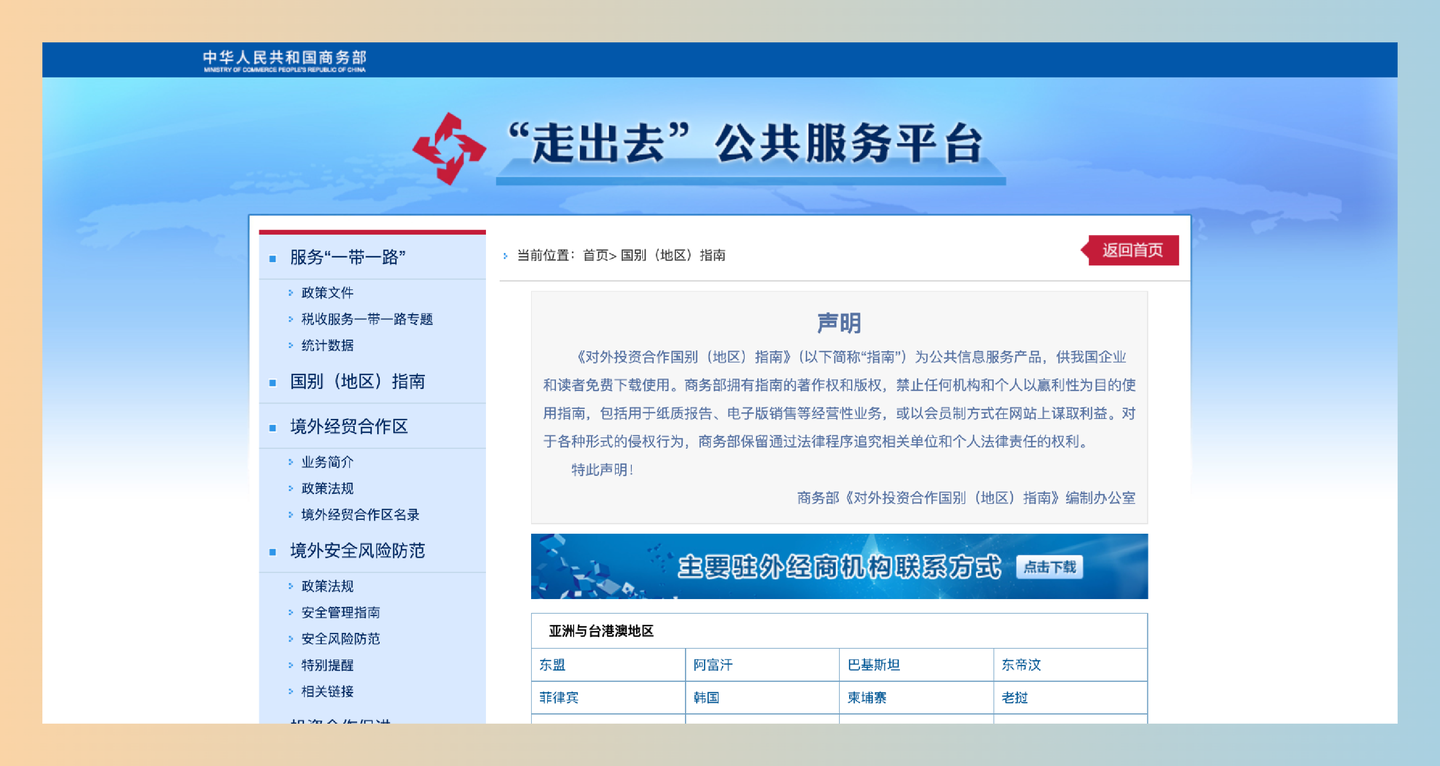
Task: Open the 阿富汗 guide link
Action: pos(713,664)
